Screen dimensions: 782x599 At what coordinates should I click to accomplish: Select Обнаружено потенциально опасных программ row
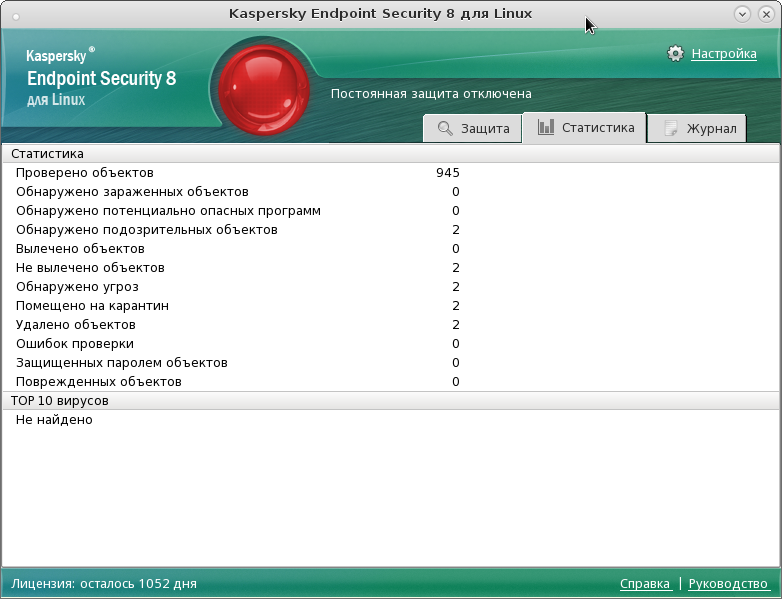pos(391,210)
